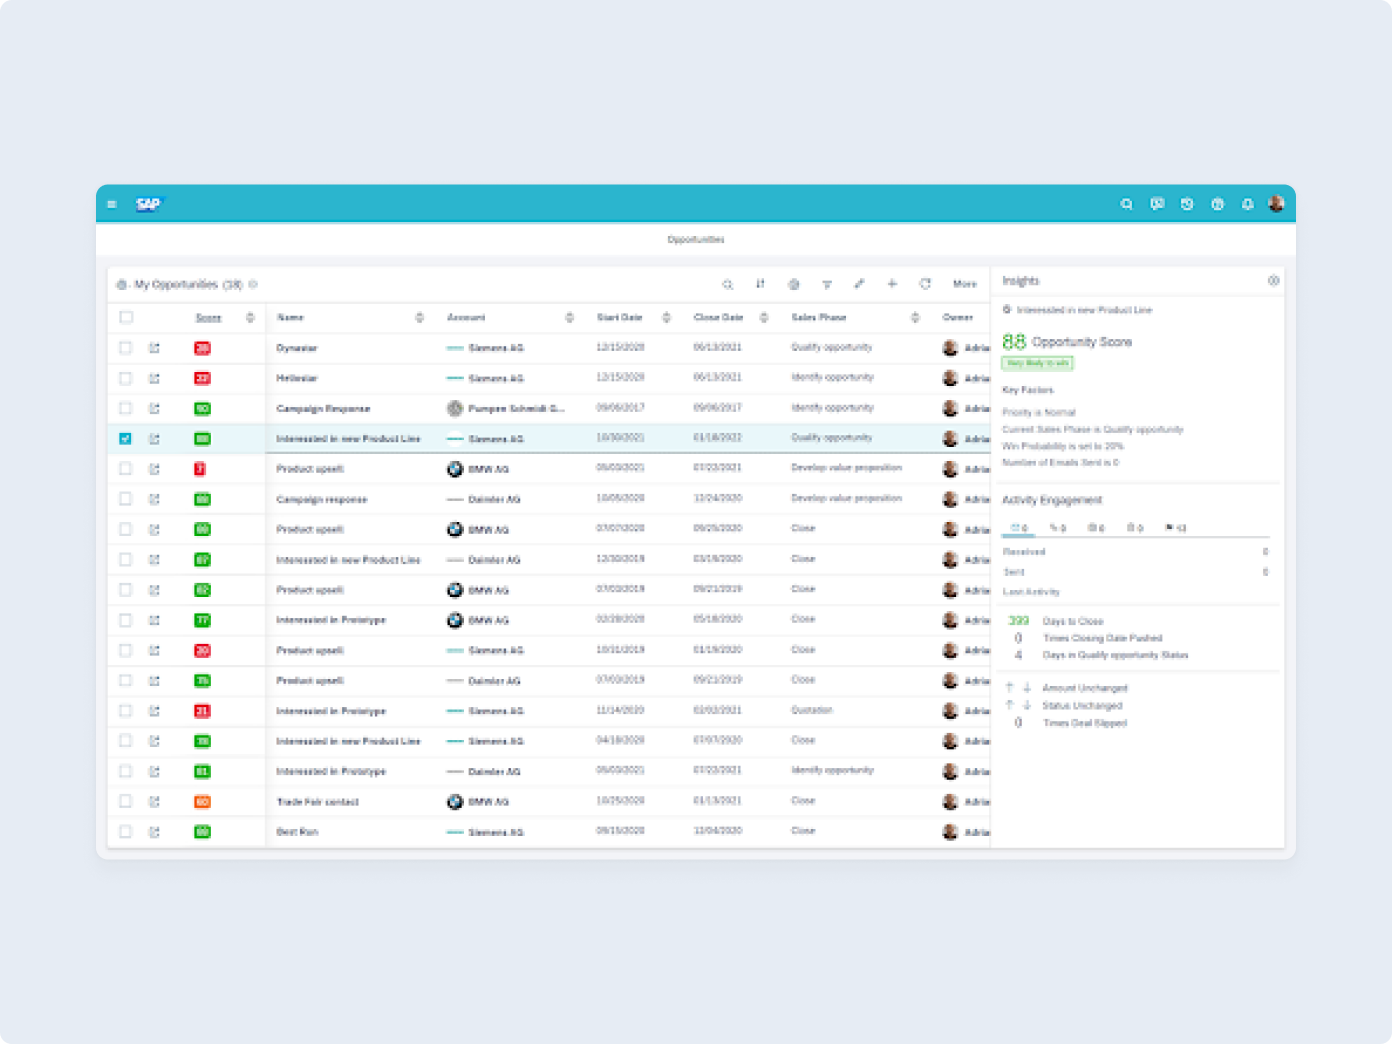Open the Start Date column sort arrows
Viewport: 1392px width, 1044px height.
tap(666, 317)
